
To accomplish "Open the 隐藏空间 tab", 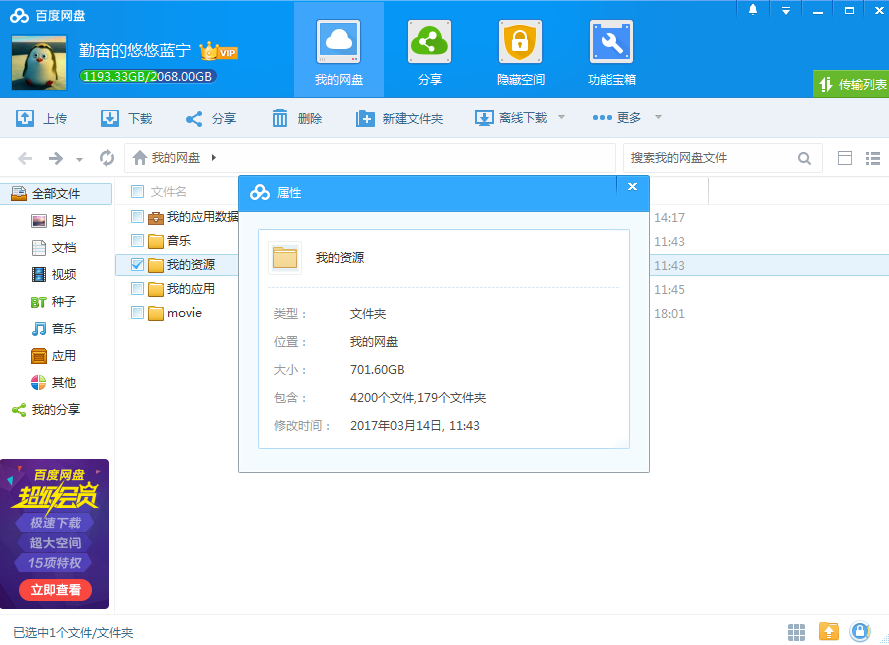I will click(520, 52).
